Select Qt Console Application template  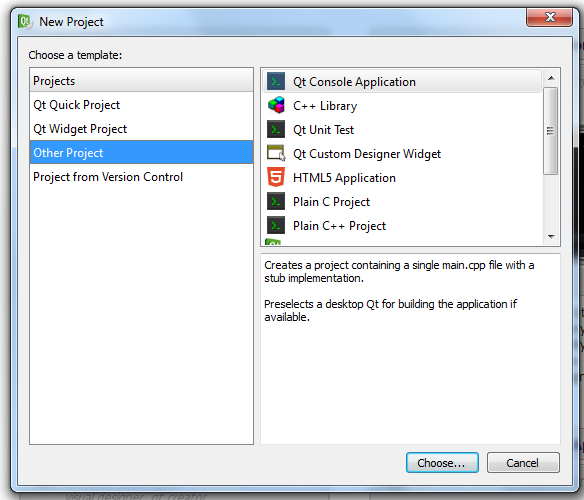[x=402, y=81]
